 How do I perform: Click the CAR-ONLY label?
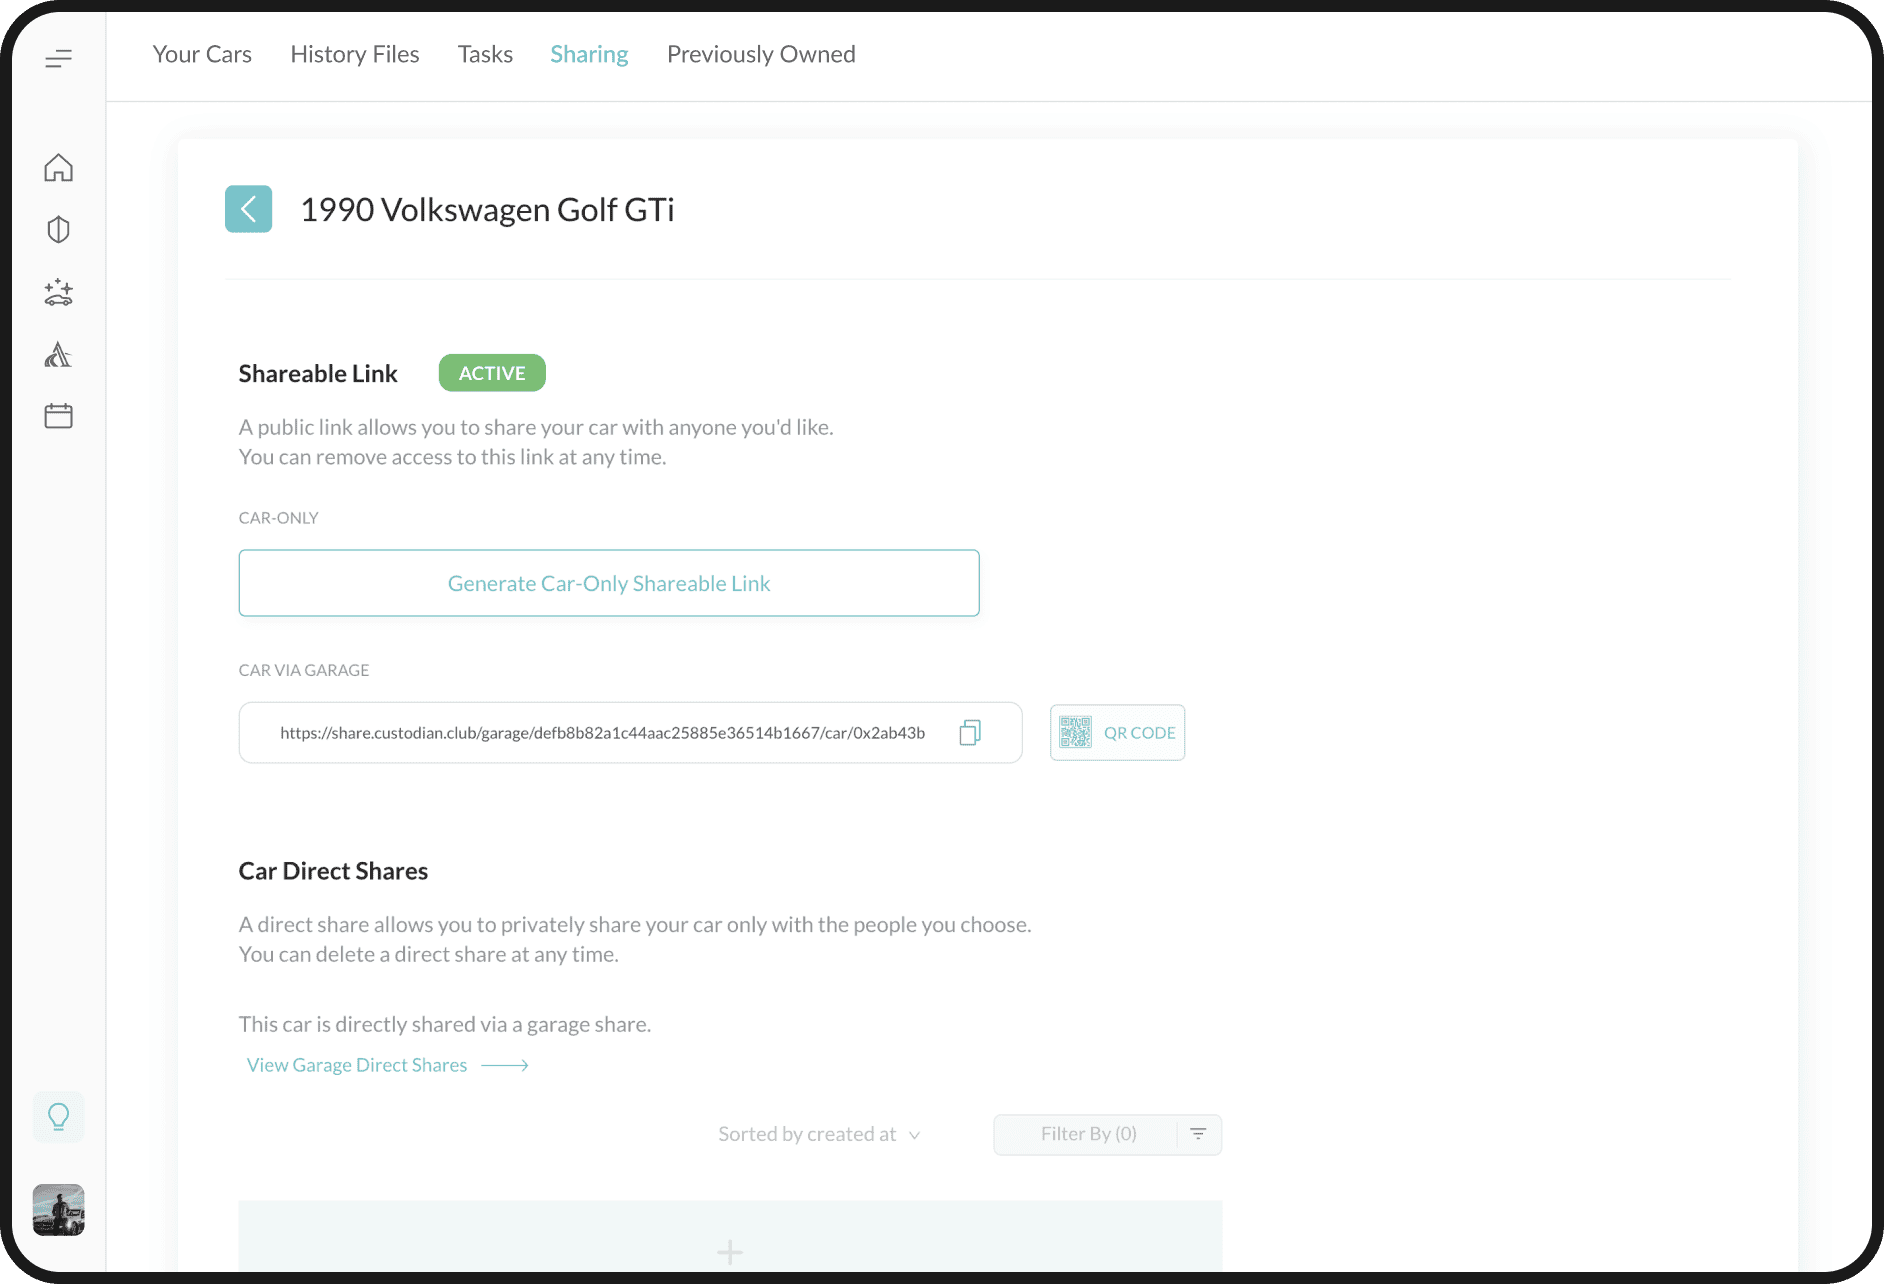pos(278,518)
